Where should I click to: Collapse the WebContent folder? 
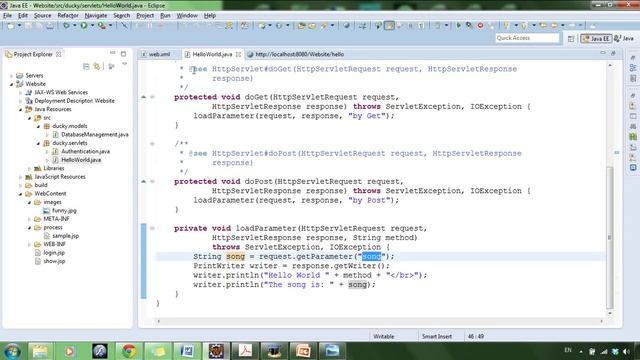pyautogui.click(x=20, y=194)
